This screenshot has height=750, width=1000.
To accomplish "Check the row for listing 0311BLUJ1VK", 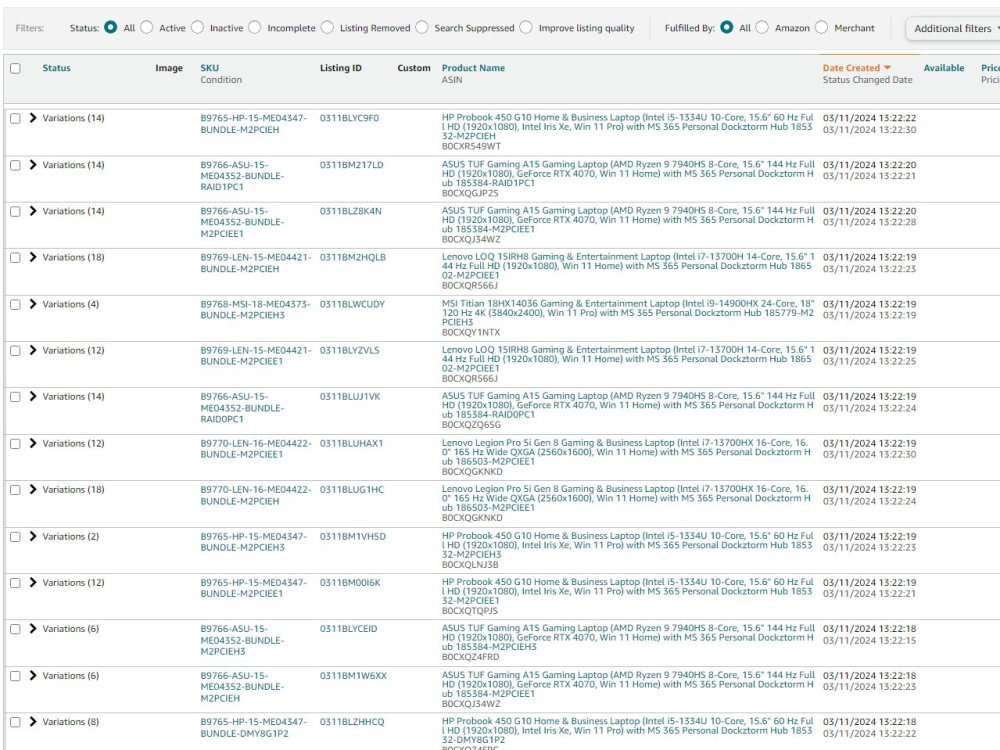I will (x=15, y=397).
